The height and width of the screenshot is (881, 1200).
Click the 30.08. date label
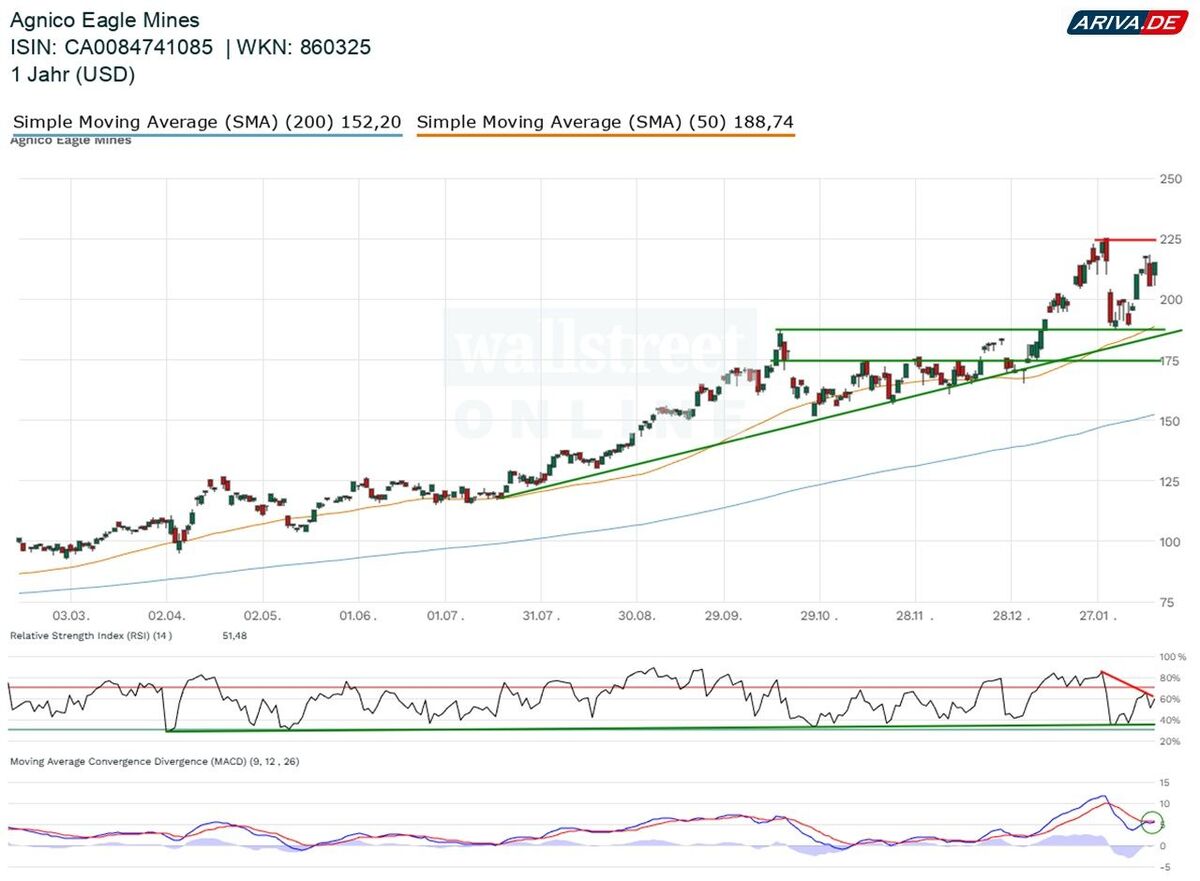point(637,616)
